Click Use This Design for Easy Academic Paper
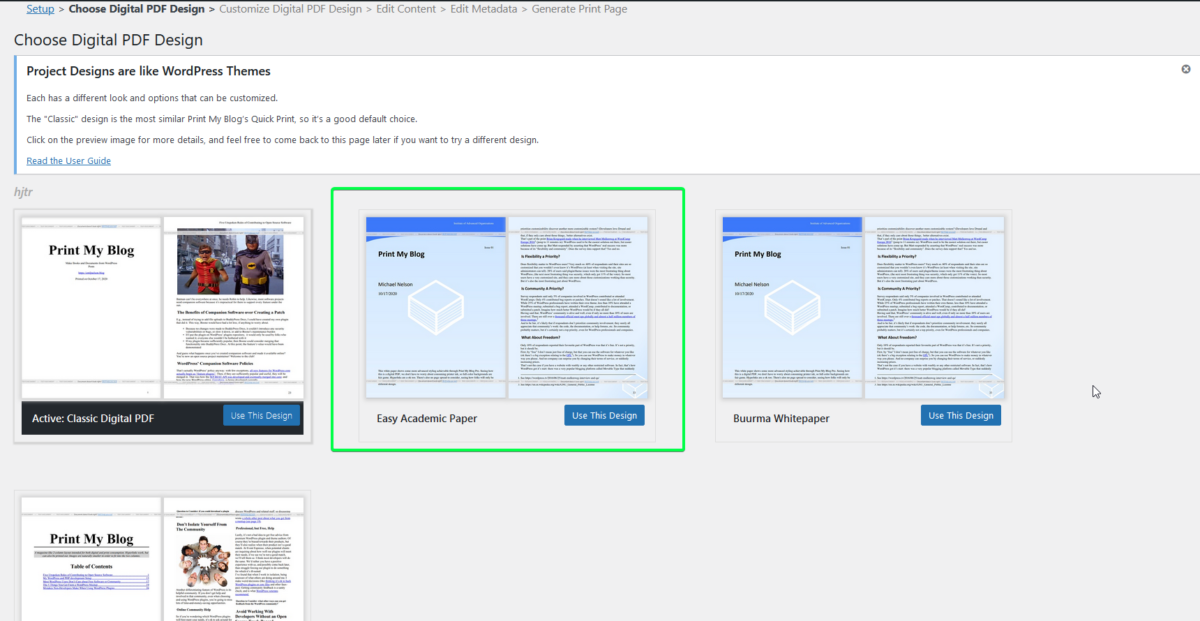 [604, 415]
